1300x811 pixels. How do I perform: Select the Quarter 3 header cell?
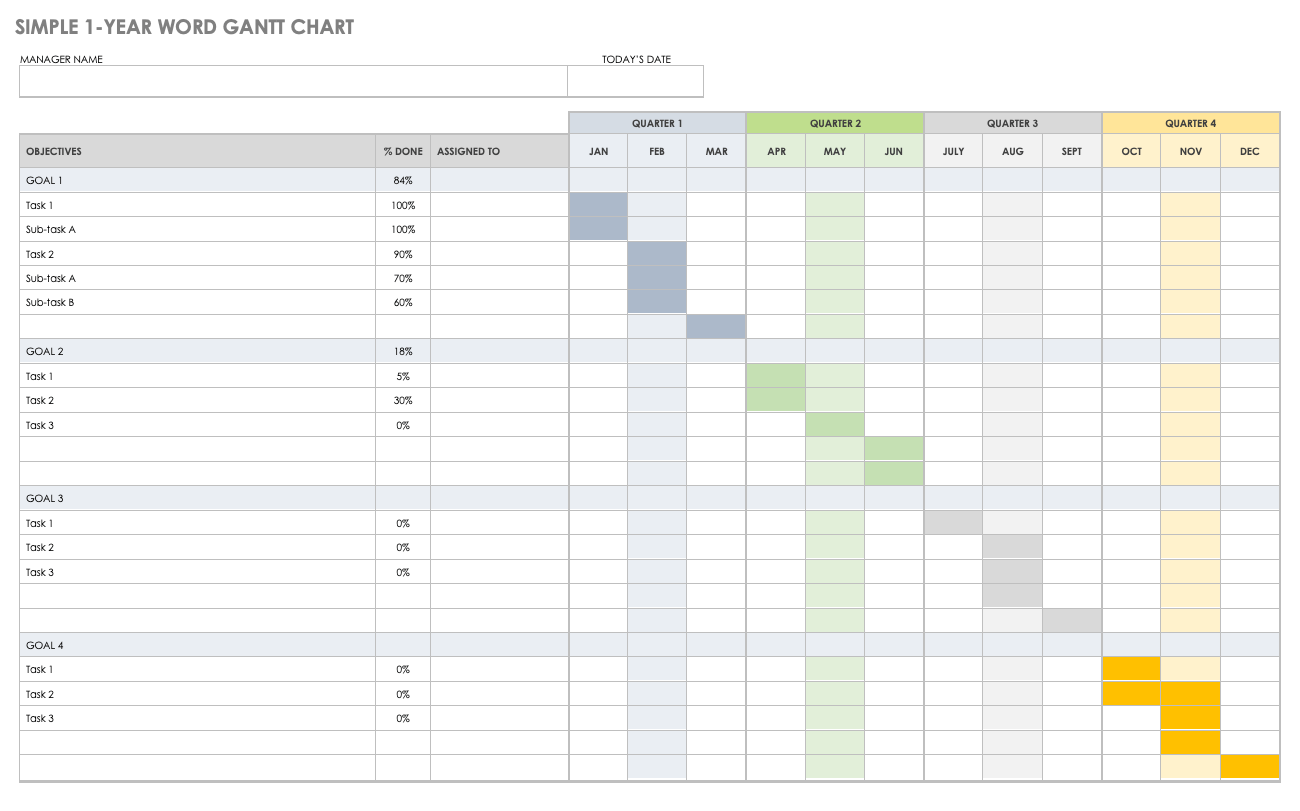(1012, 123)
